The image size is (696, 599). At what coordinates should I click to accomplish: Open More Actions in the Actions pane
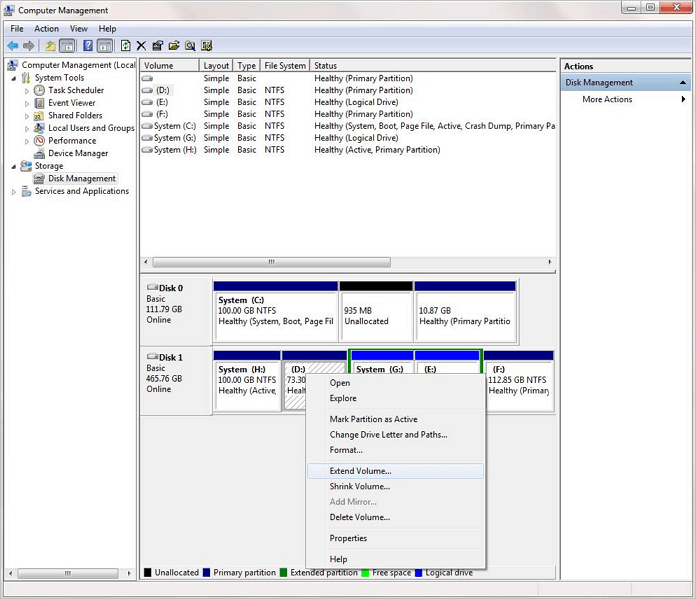(x=607, y=100)
